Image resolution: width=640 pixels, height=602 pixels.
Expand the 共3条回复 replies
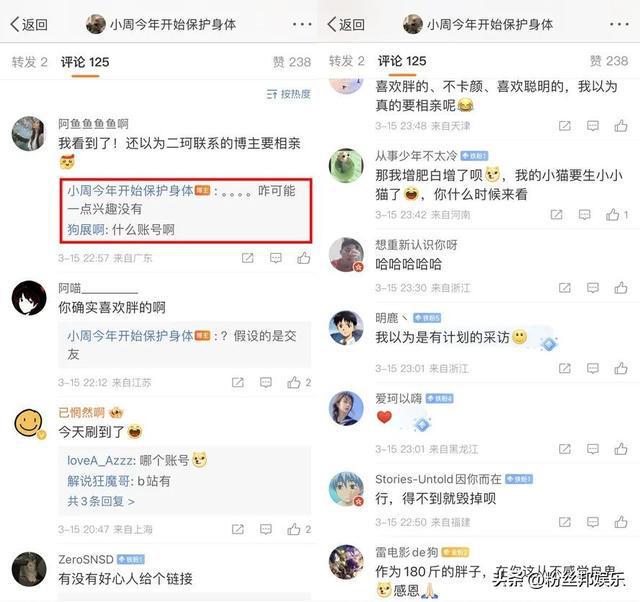101,501
